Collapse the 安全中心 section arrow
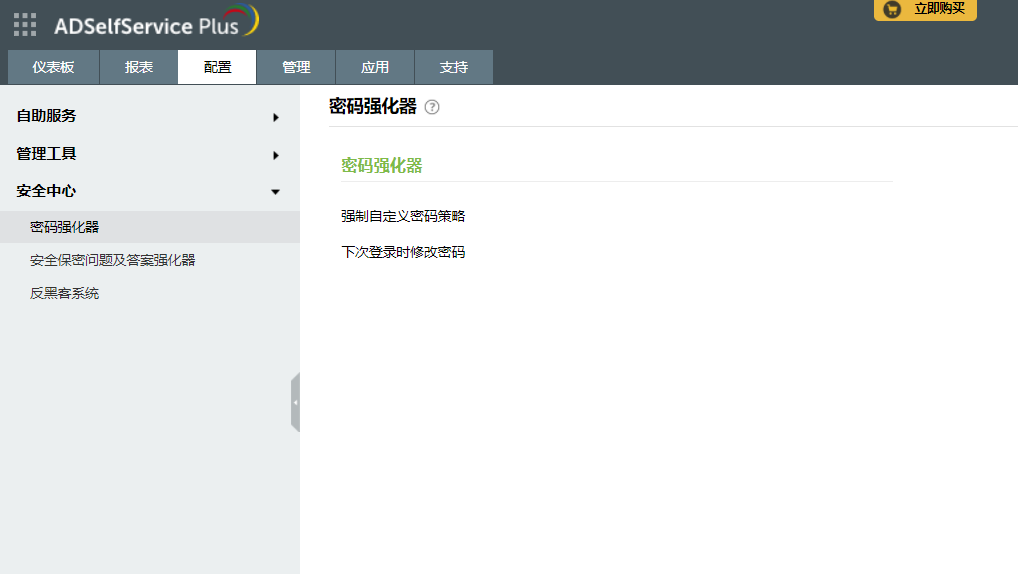 click(x=275, y=192)
